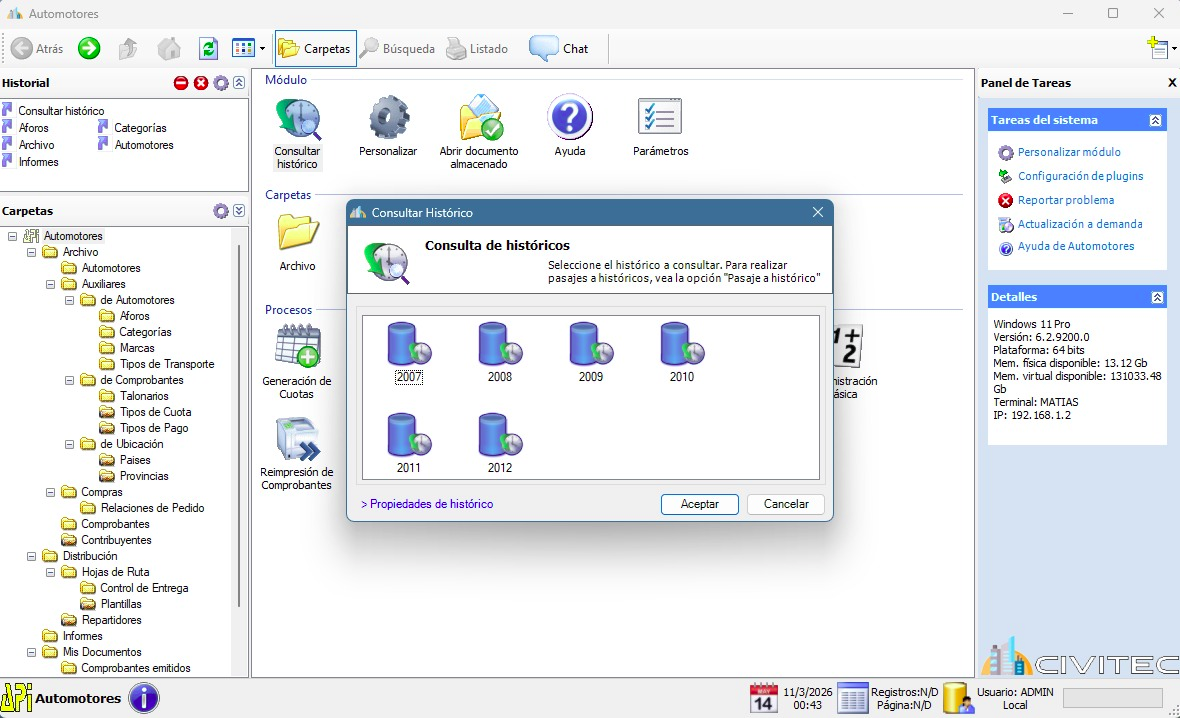Image resolution: width=1180 pixels, height=718 pixels.
Task: Toggle the Carpetas toolbar button
Action: point(315,49)
